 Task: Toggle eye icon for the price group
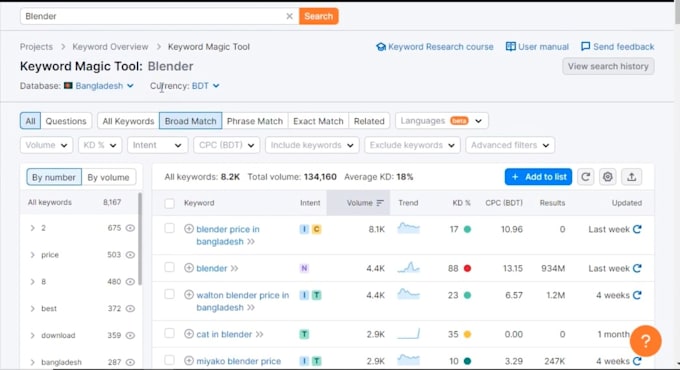[130, 255]
